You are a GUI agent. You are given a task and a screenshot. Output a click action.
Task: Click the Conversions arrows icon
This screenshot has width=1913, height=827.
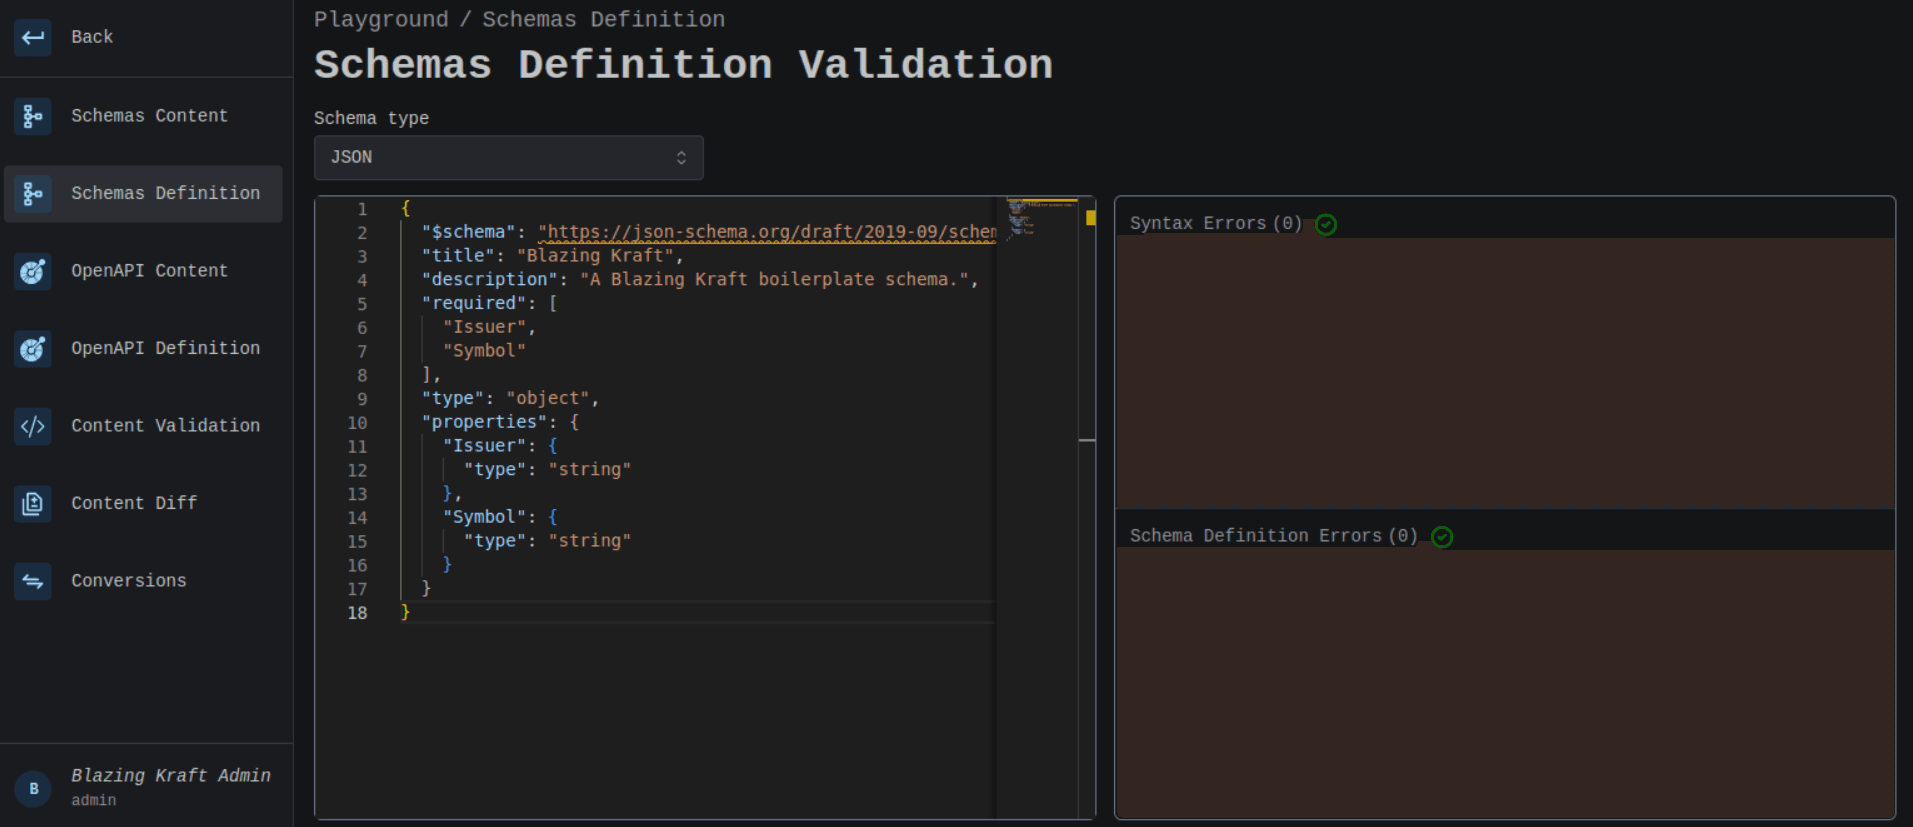click(33, 581)
